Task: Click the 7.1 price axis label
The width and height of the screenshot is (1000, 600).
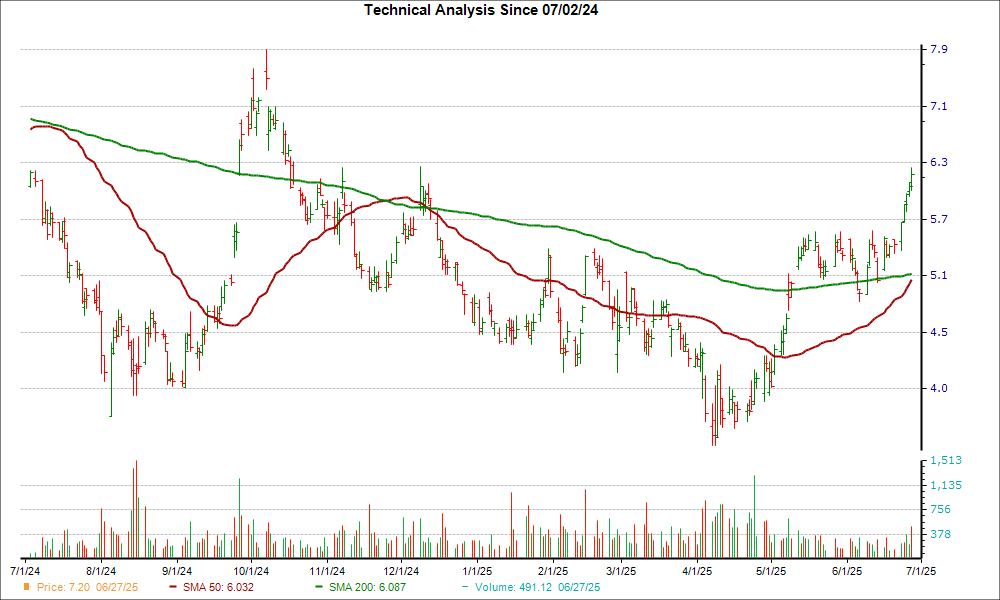Action: [x=938, y=106]
